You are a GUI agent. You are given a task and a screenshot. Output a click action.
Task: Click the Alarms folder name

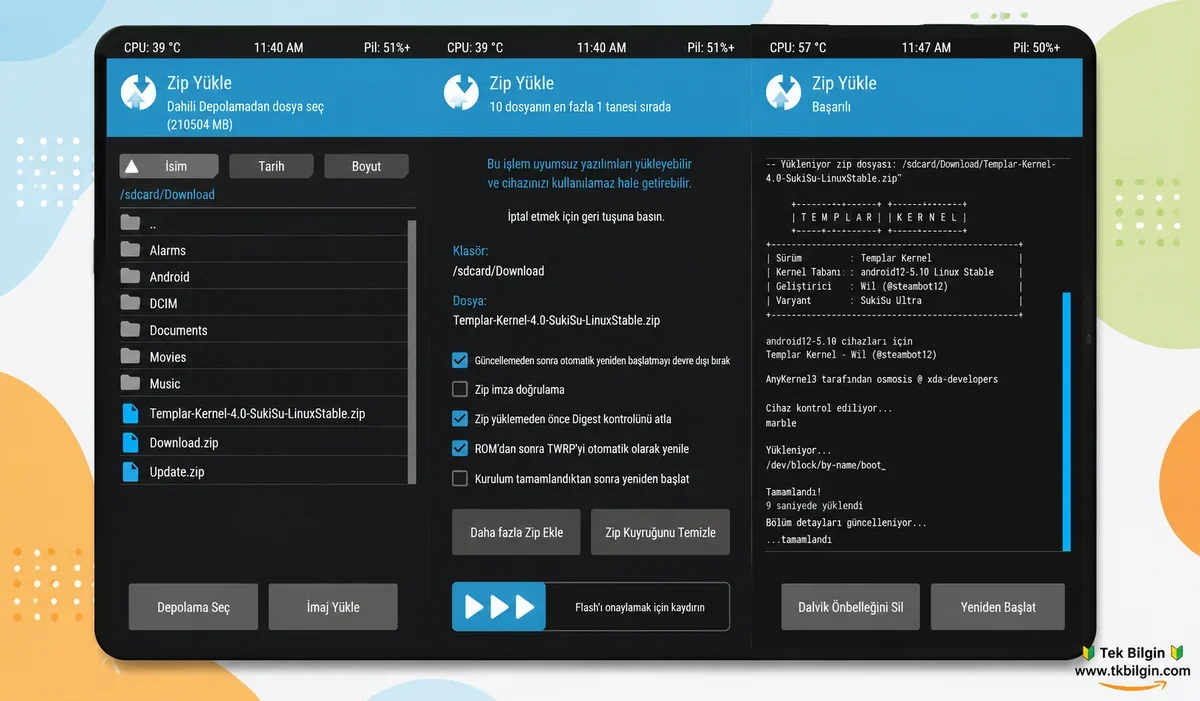click(168, 250)
